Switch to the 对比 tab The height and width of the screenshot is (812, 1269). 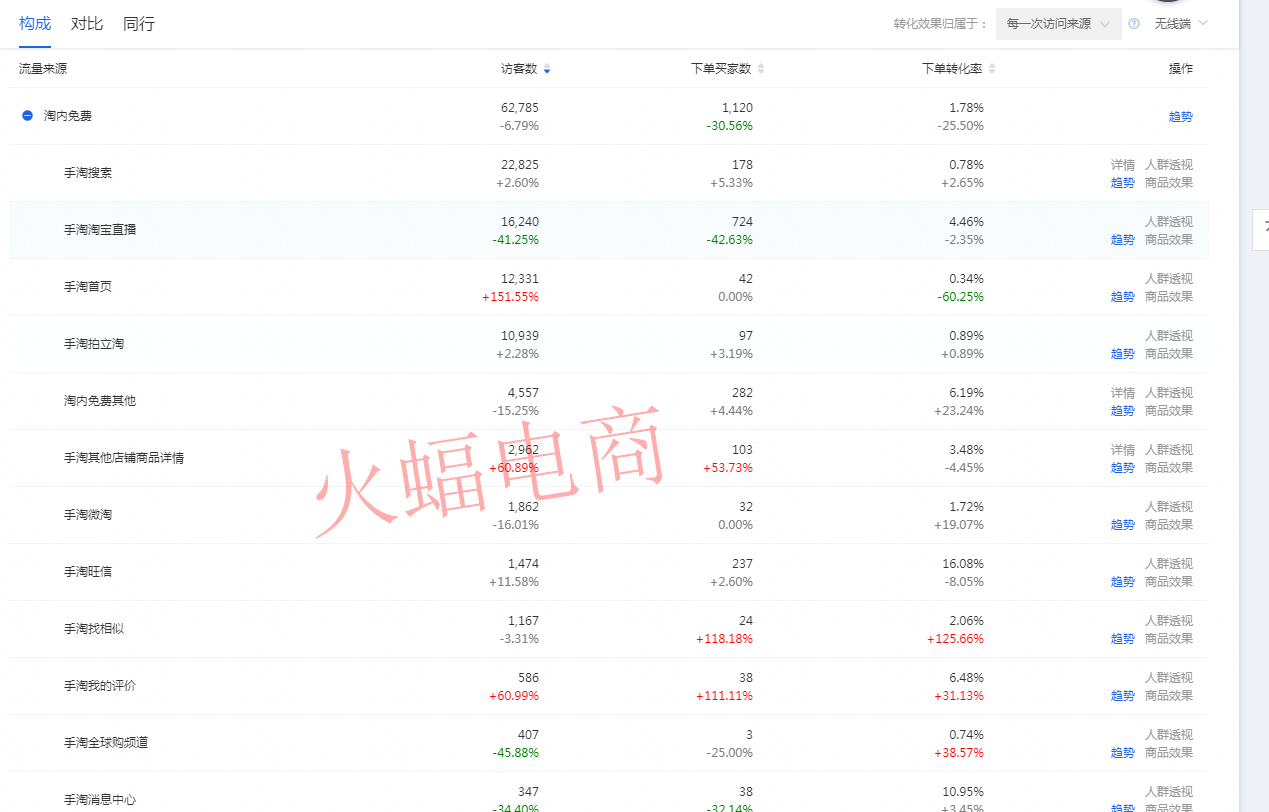pos(87,23)
